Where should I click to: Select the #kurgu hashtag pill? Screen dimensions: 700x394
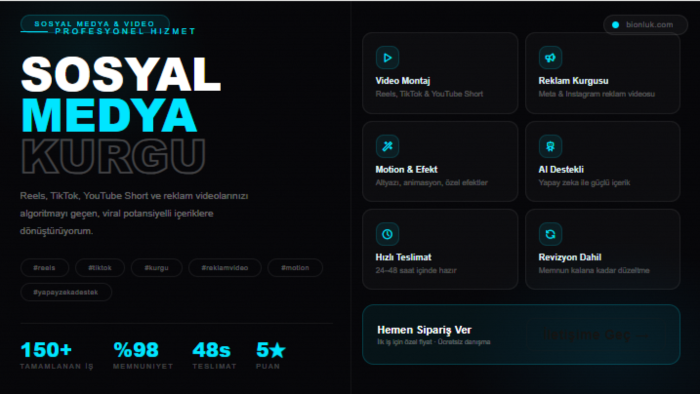pyautogui.click(x=156, y=268)
